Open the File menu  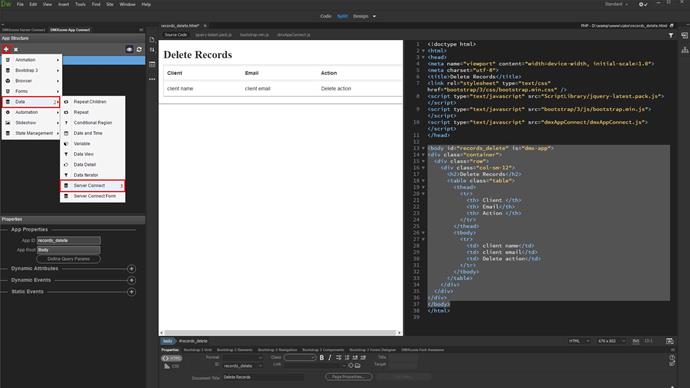coord(20,4)
